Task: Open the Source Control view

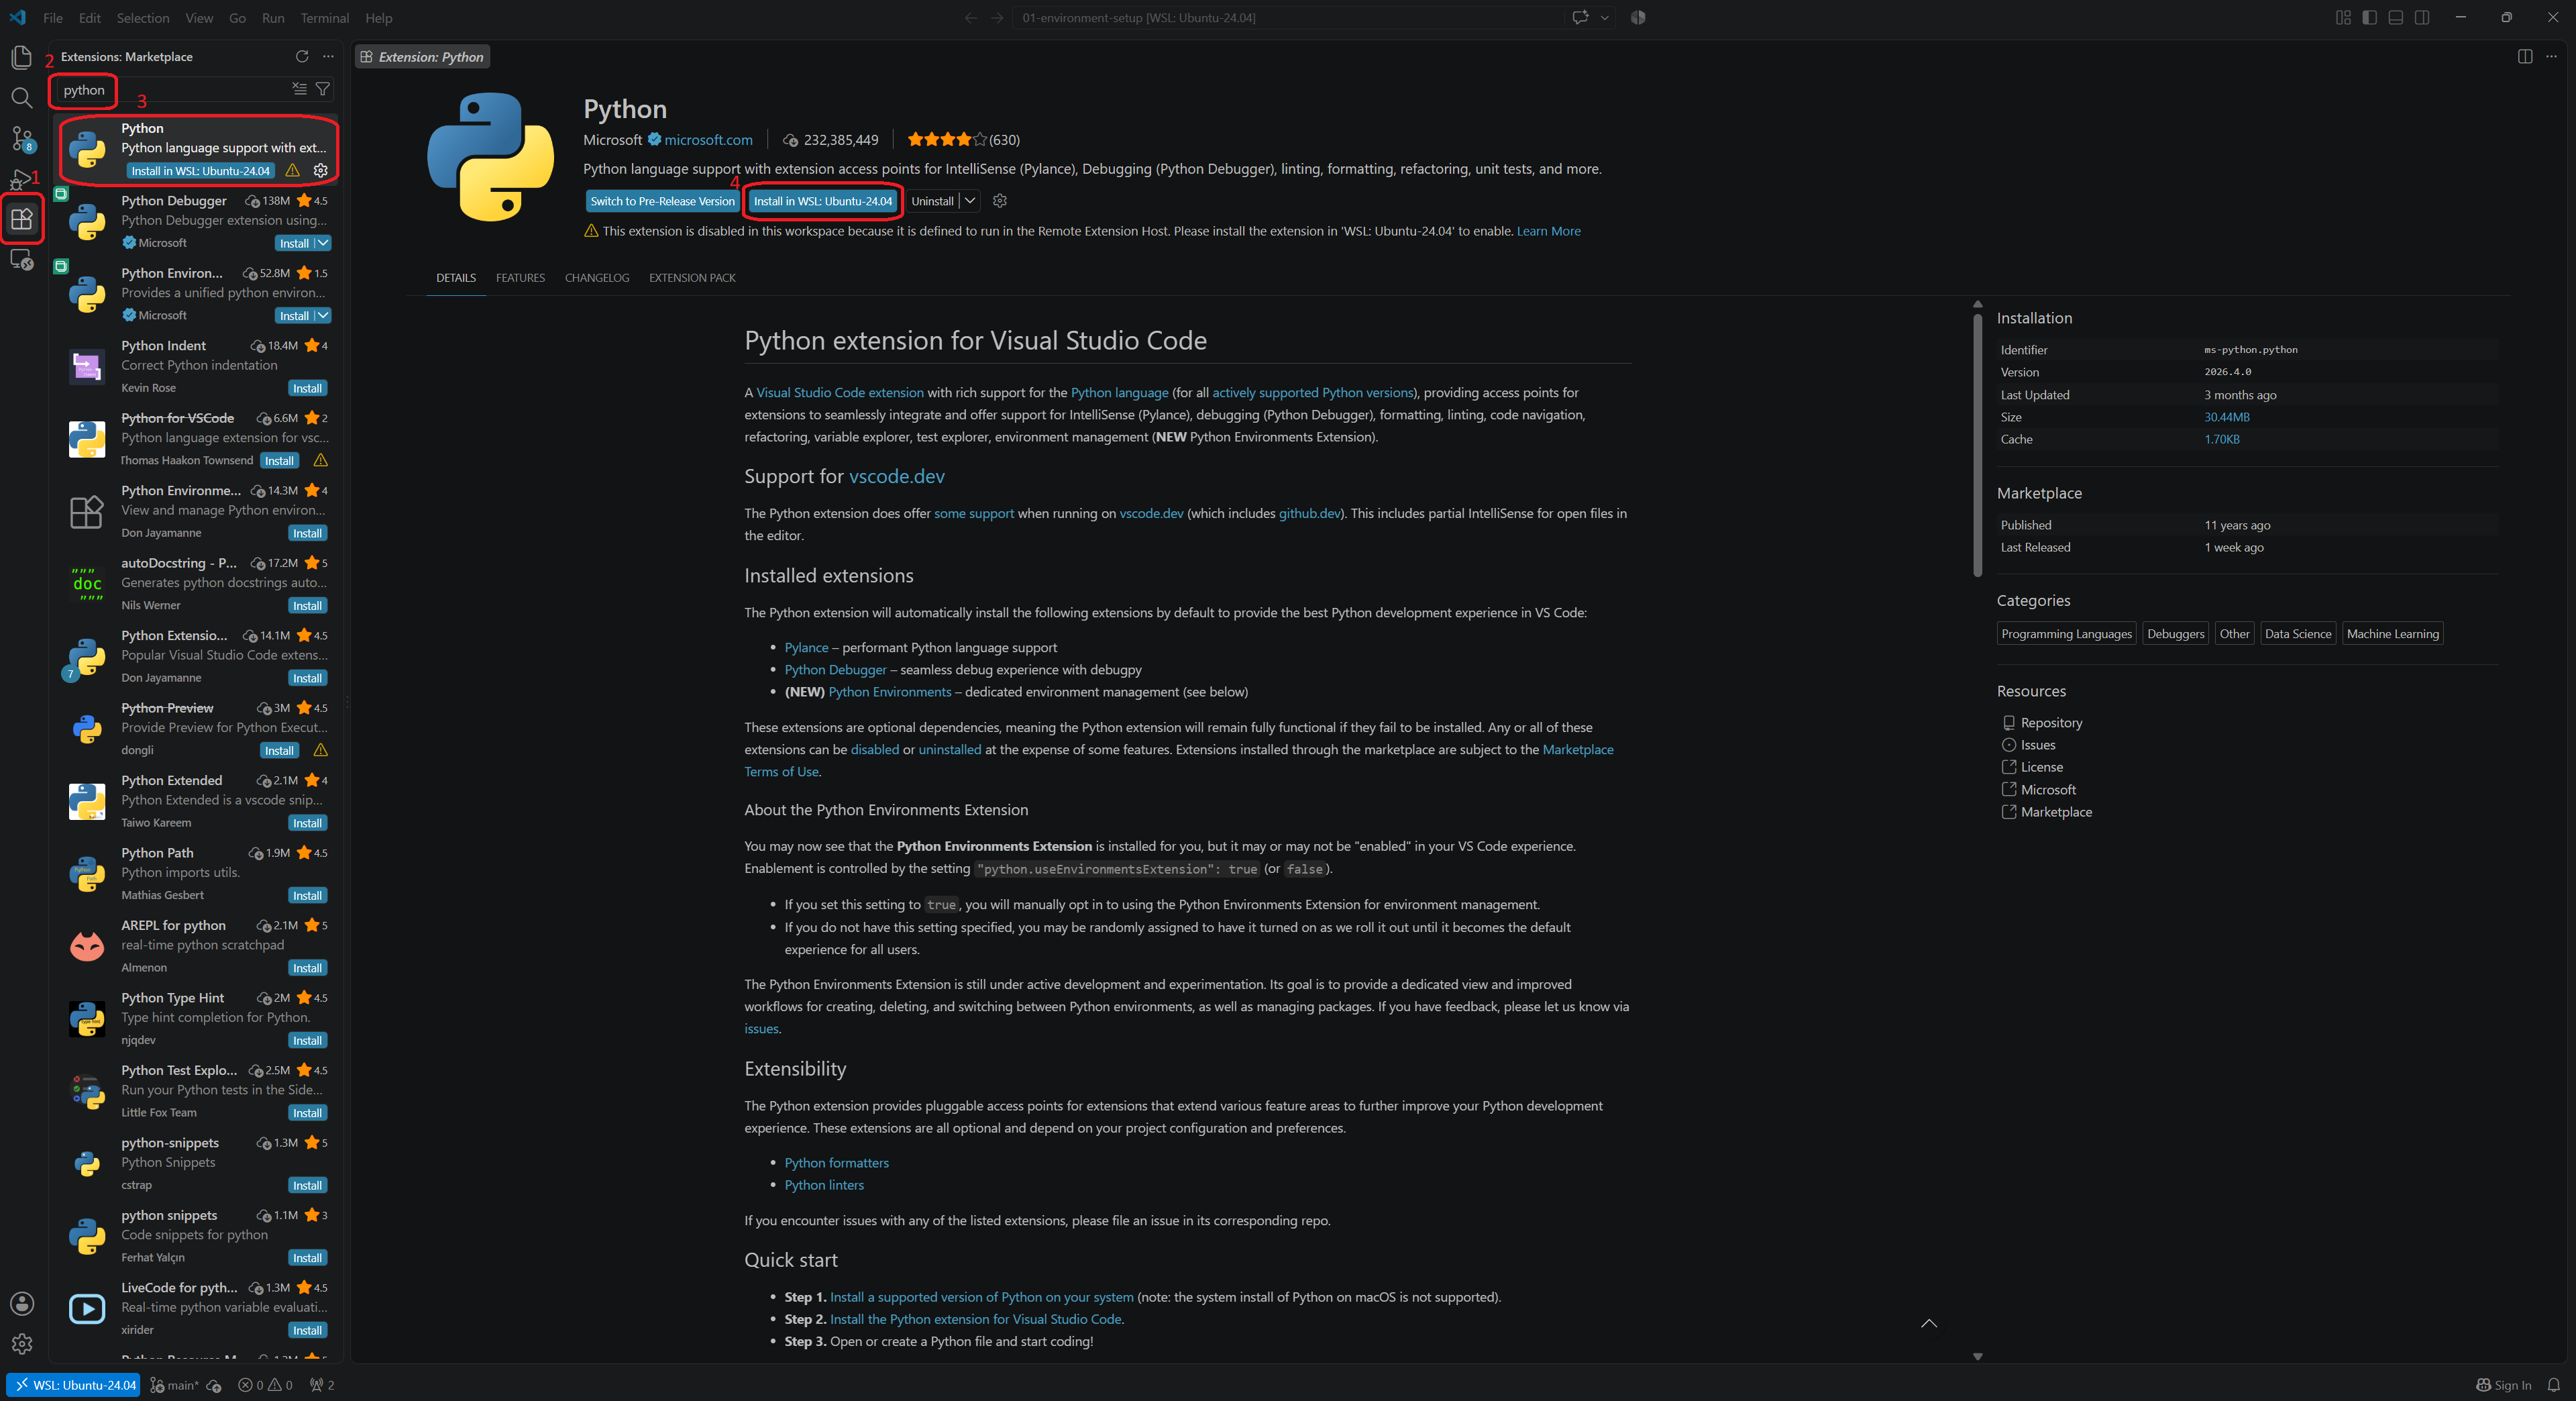Action: click(x=21, y=138)
